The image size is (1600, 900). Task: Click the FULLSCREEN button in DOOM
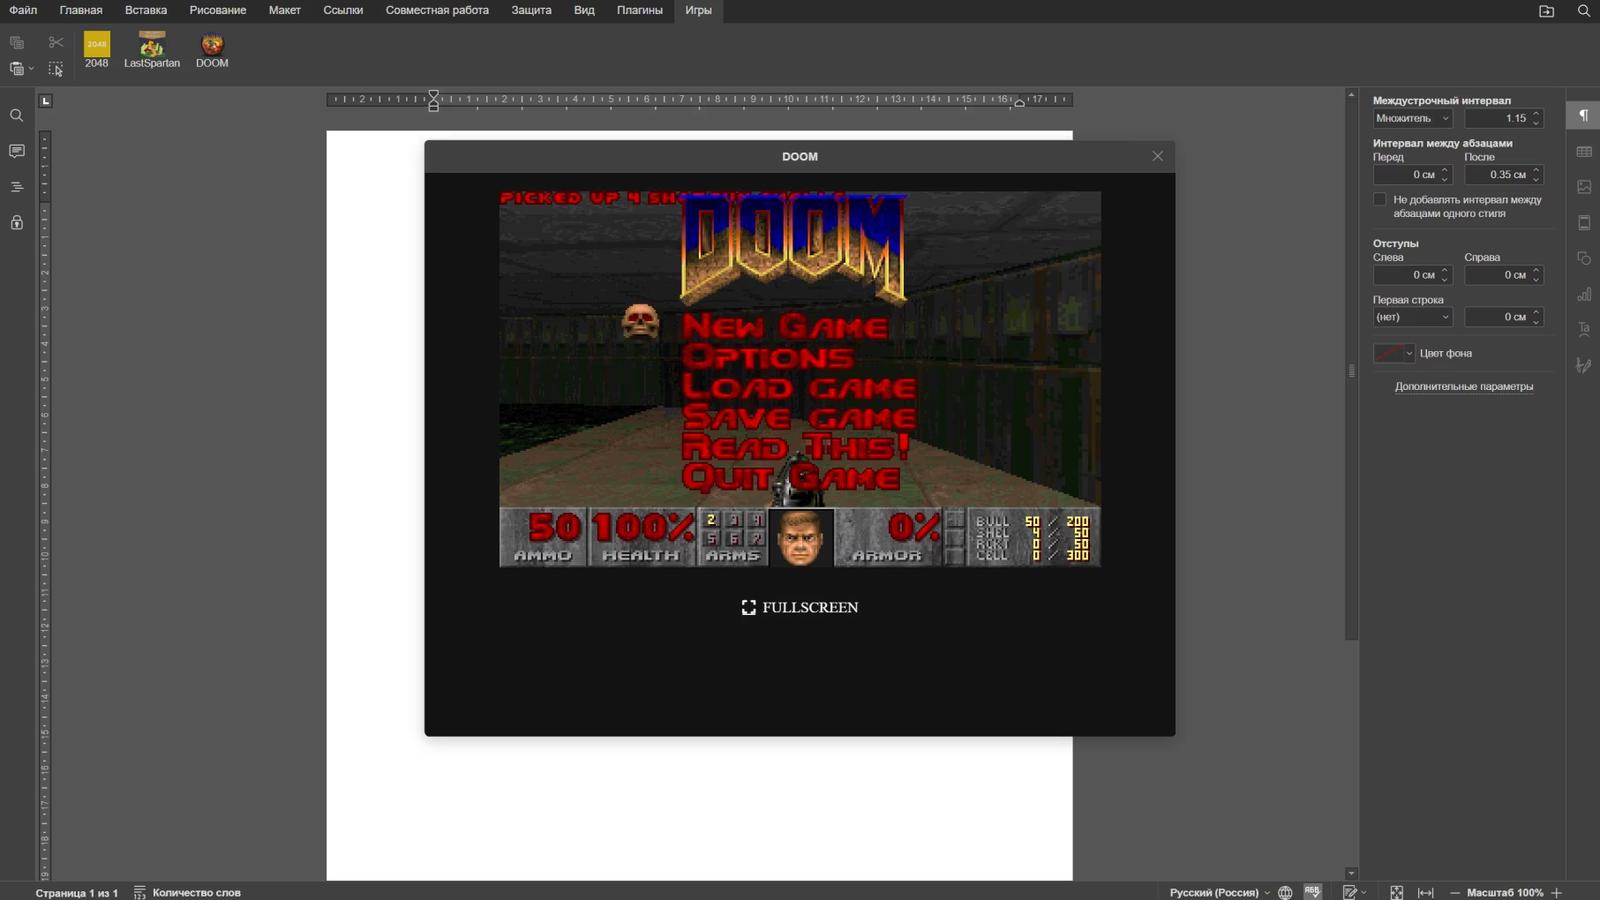click(x=800, y=607)
